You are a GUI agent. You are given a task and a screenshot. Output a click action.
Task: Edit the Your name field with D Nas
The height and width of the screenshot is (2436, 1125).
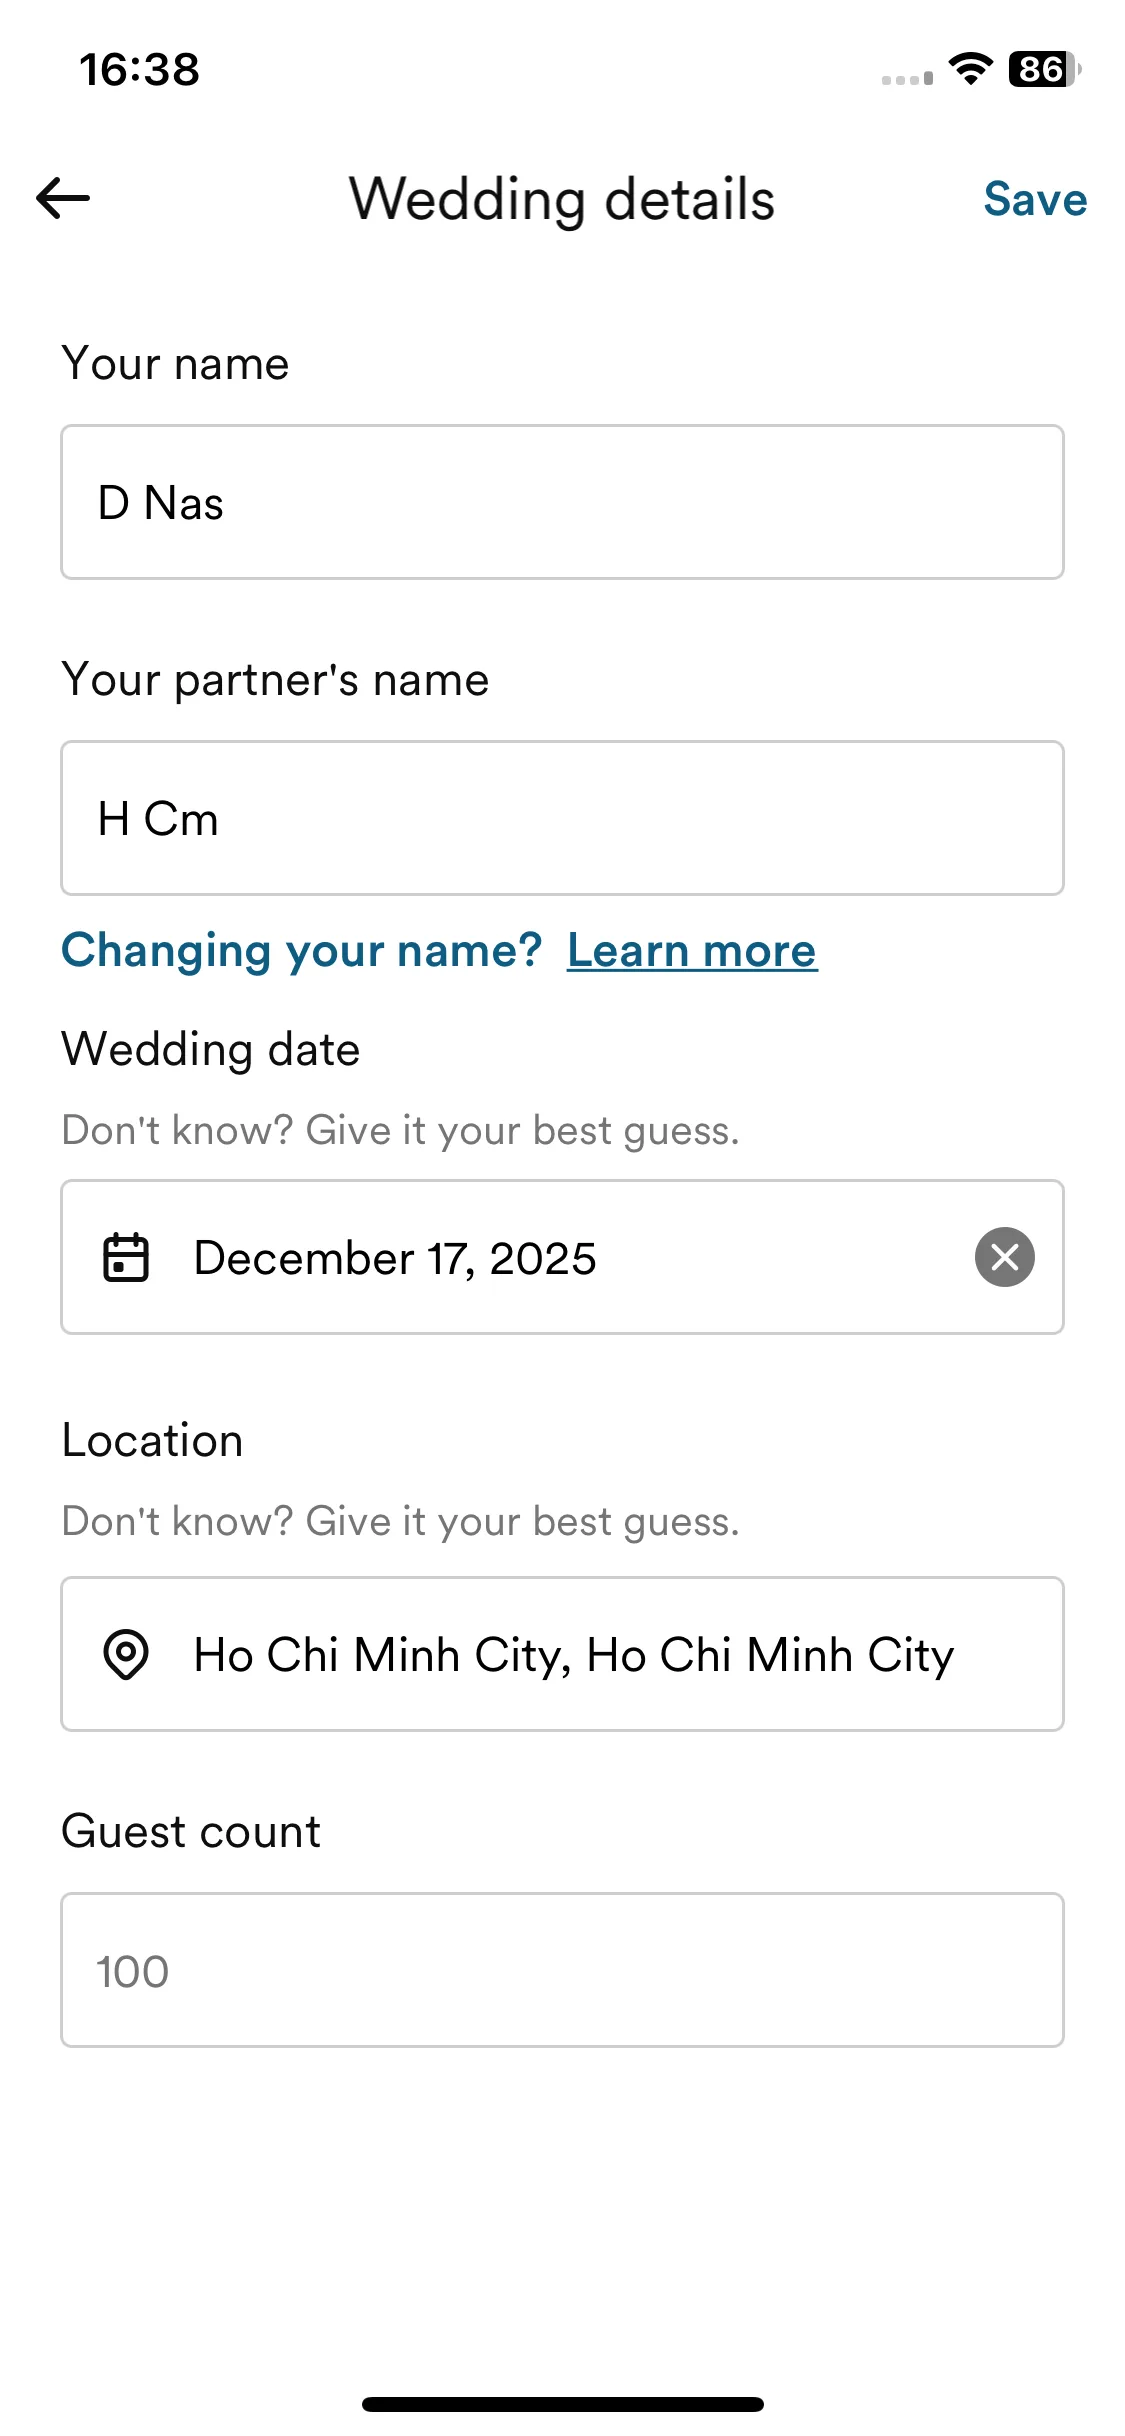562,502
